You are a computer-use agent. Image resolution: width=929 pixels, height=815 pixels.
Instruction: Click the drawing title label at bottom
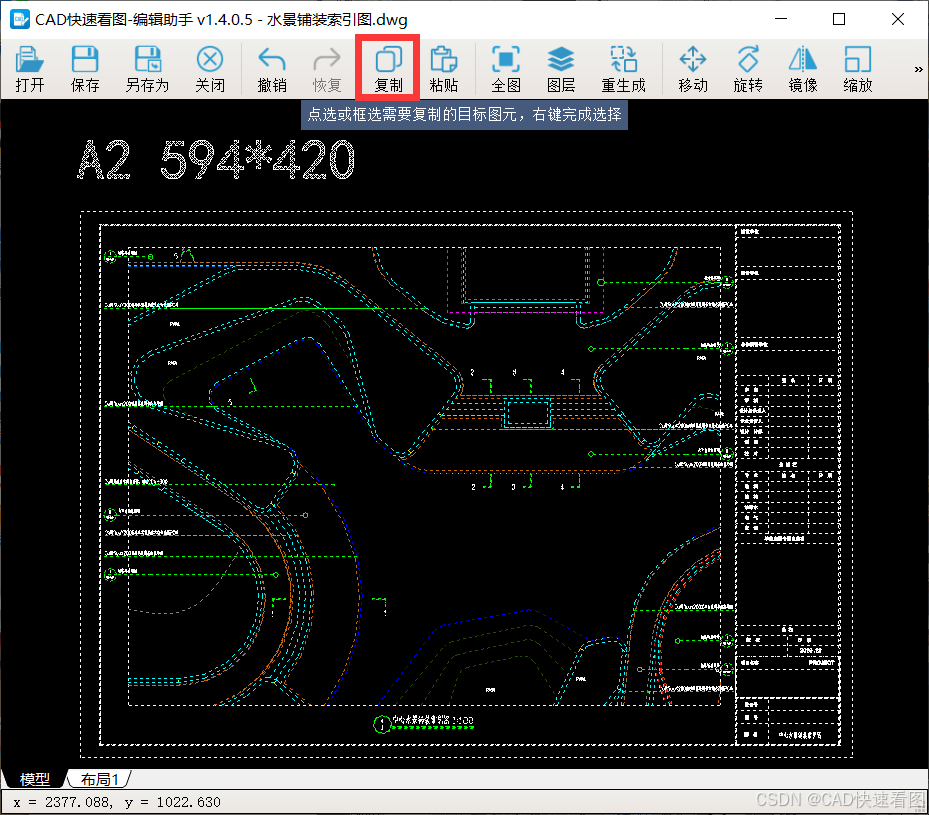424,722
